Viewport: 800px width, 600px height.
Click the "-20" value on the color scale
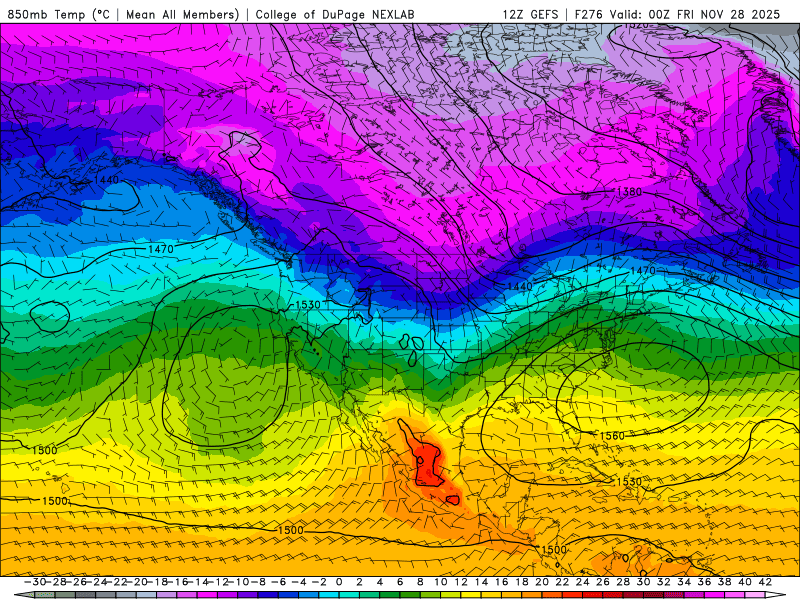137,582
